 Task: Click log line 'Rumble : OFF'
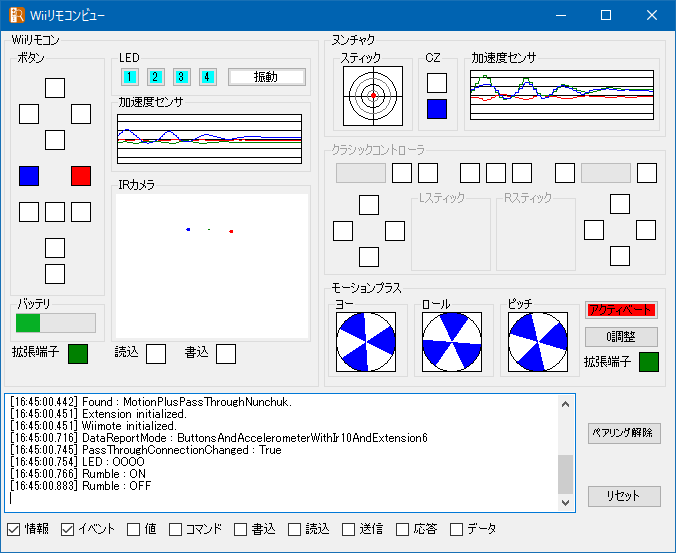coord(80,486)
